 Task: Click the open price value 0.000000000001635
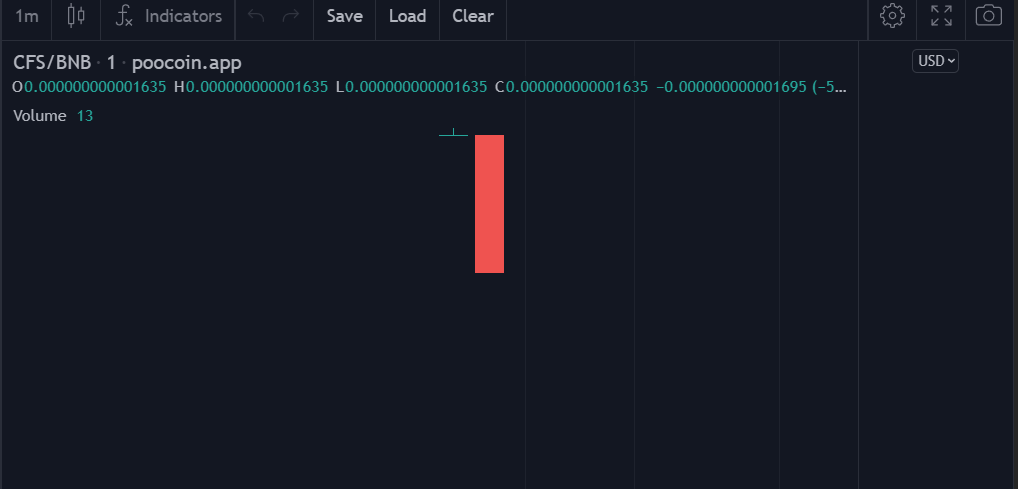[95, 87]
